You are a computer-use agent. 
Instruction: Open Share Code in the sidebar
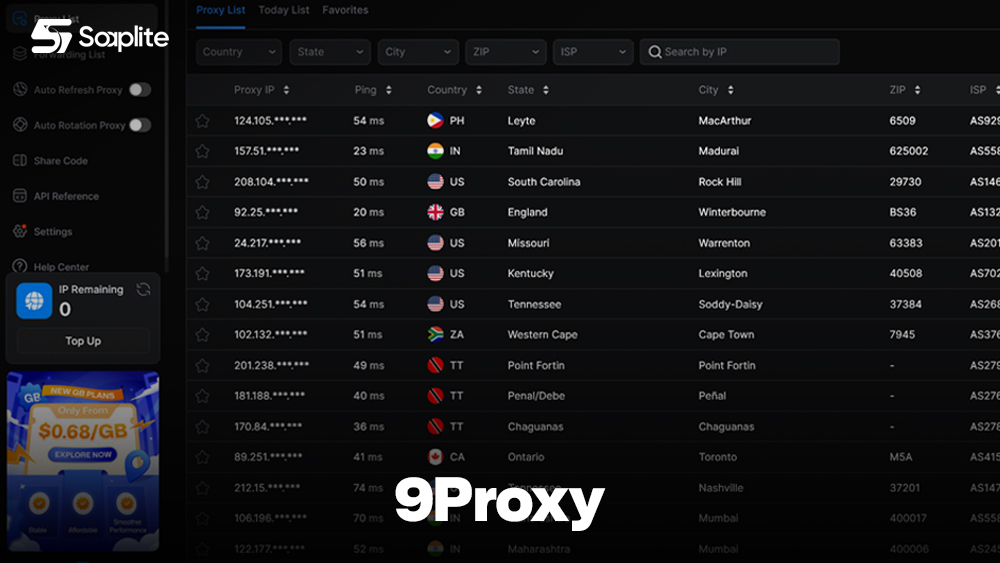click(61, 161)
